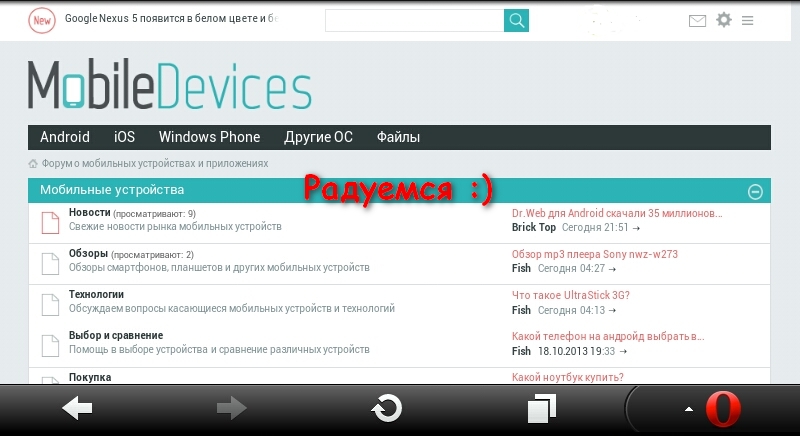
Task: Focus the search input field
Action: (x=414, y=20)
